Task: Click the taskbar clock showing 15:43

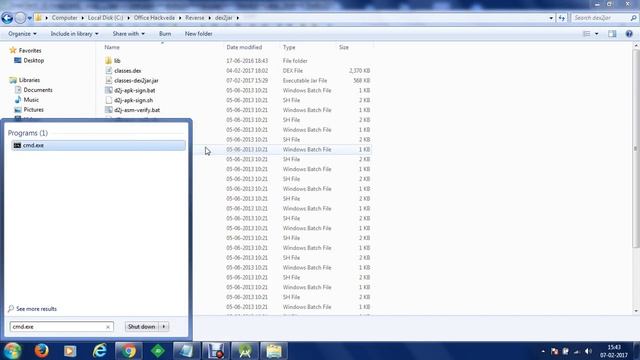Action: pos(614,351)
